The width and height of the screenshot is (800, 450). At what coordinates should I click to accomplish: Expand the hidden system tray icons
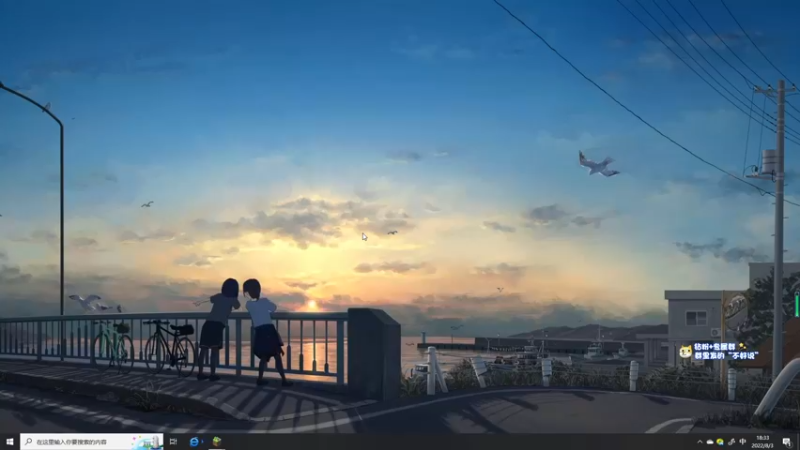tap(700, 442)
